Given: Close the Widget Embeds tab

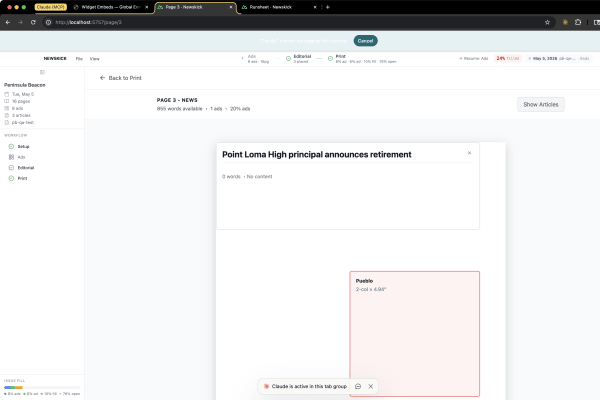Looking at the screenshot, I should [x=147, y=7].
